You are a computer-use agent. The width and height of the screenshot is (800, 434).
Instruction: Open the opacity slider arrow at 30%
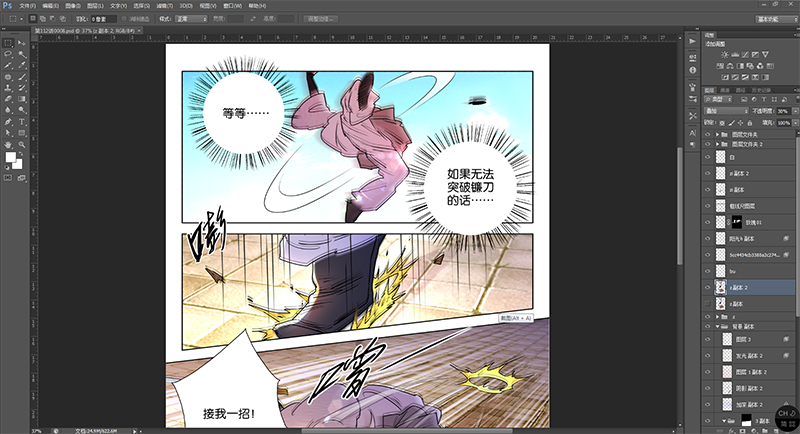795,111
